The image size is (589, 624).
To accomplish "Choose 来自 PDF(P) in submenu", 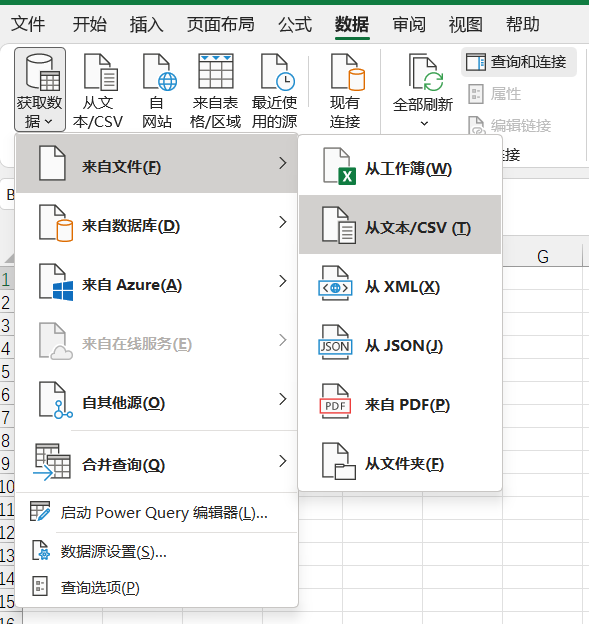I will click(400, 404).
